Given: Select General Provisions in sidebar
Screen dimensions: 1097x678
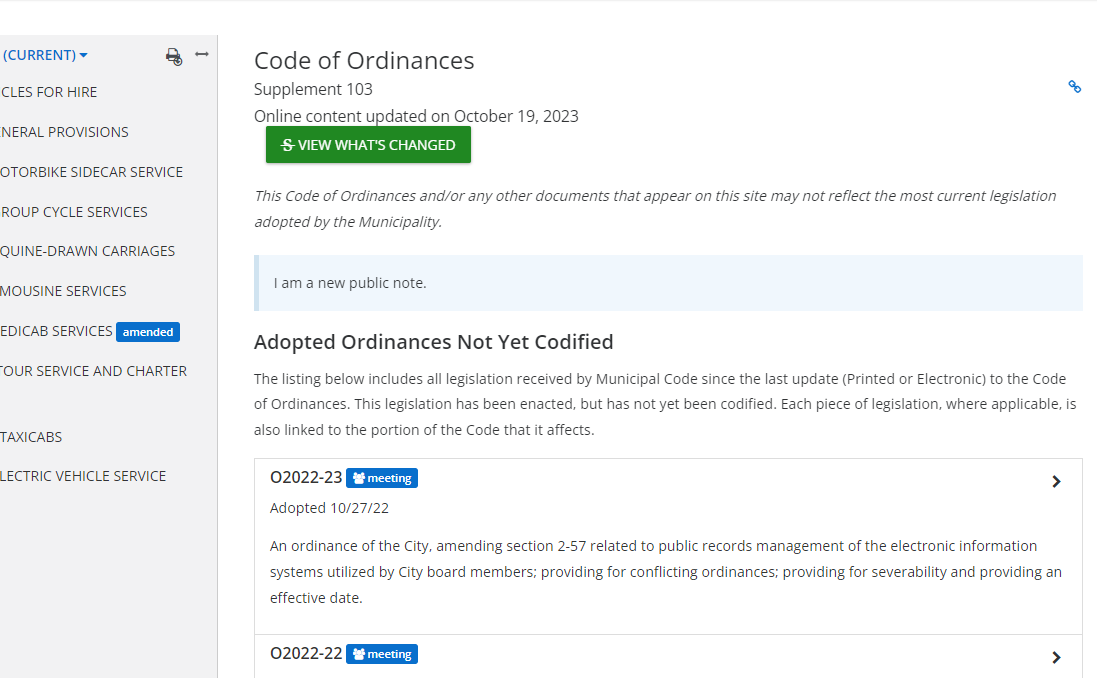Looking at the screenshot, I should click(x=64, y=132).
